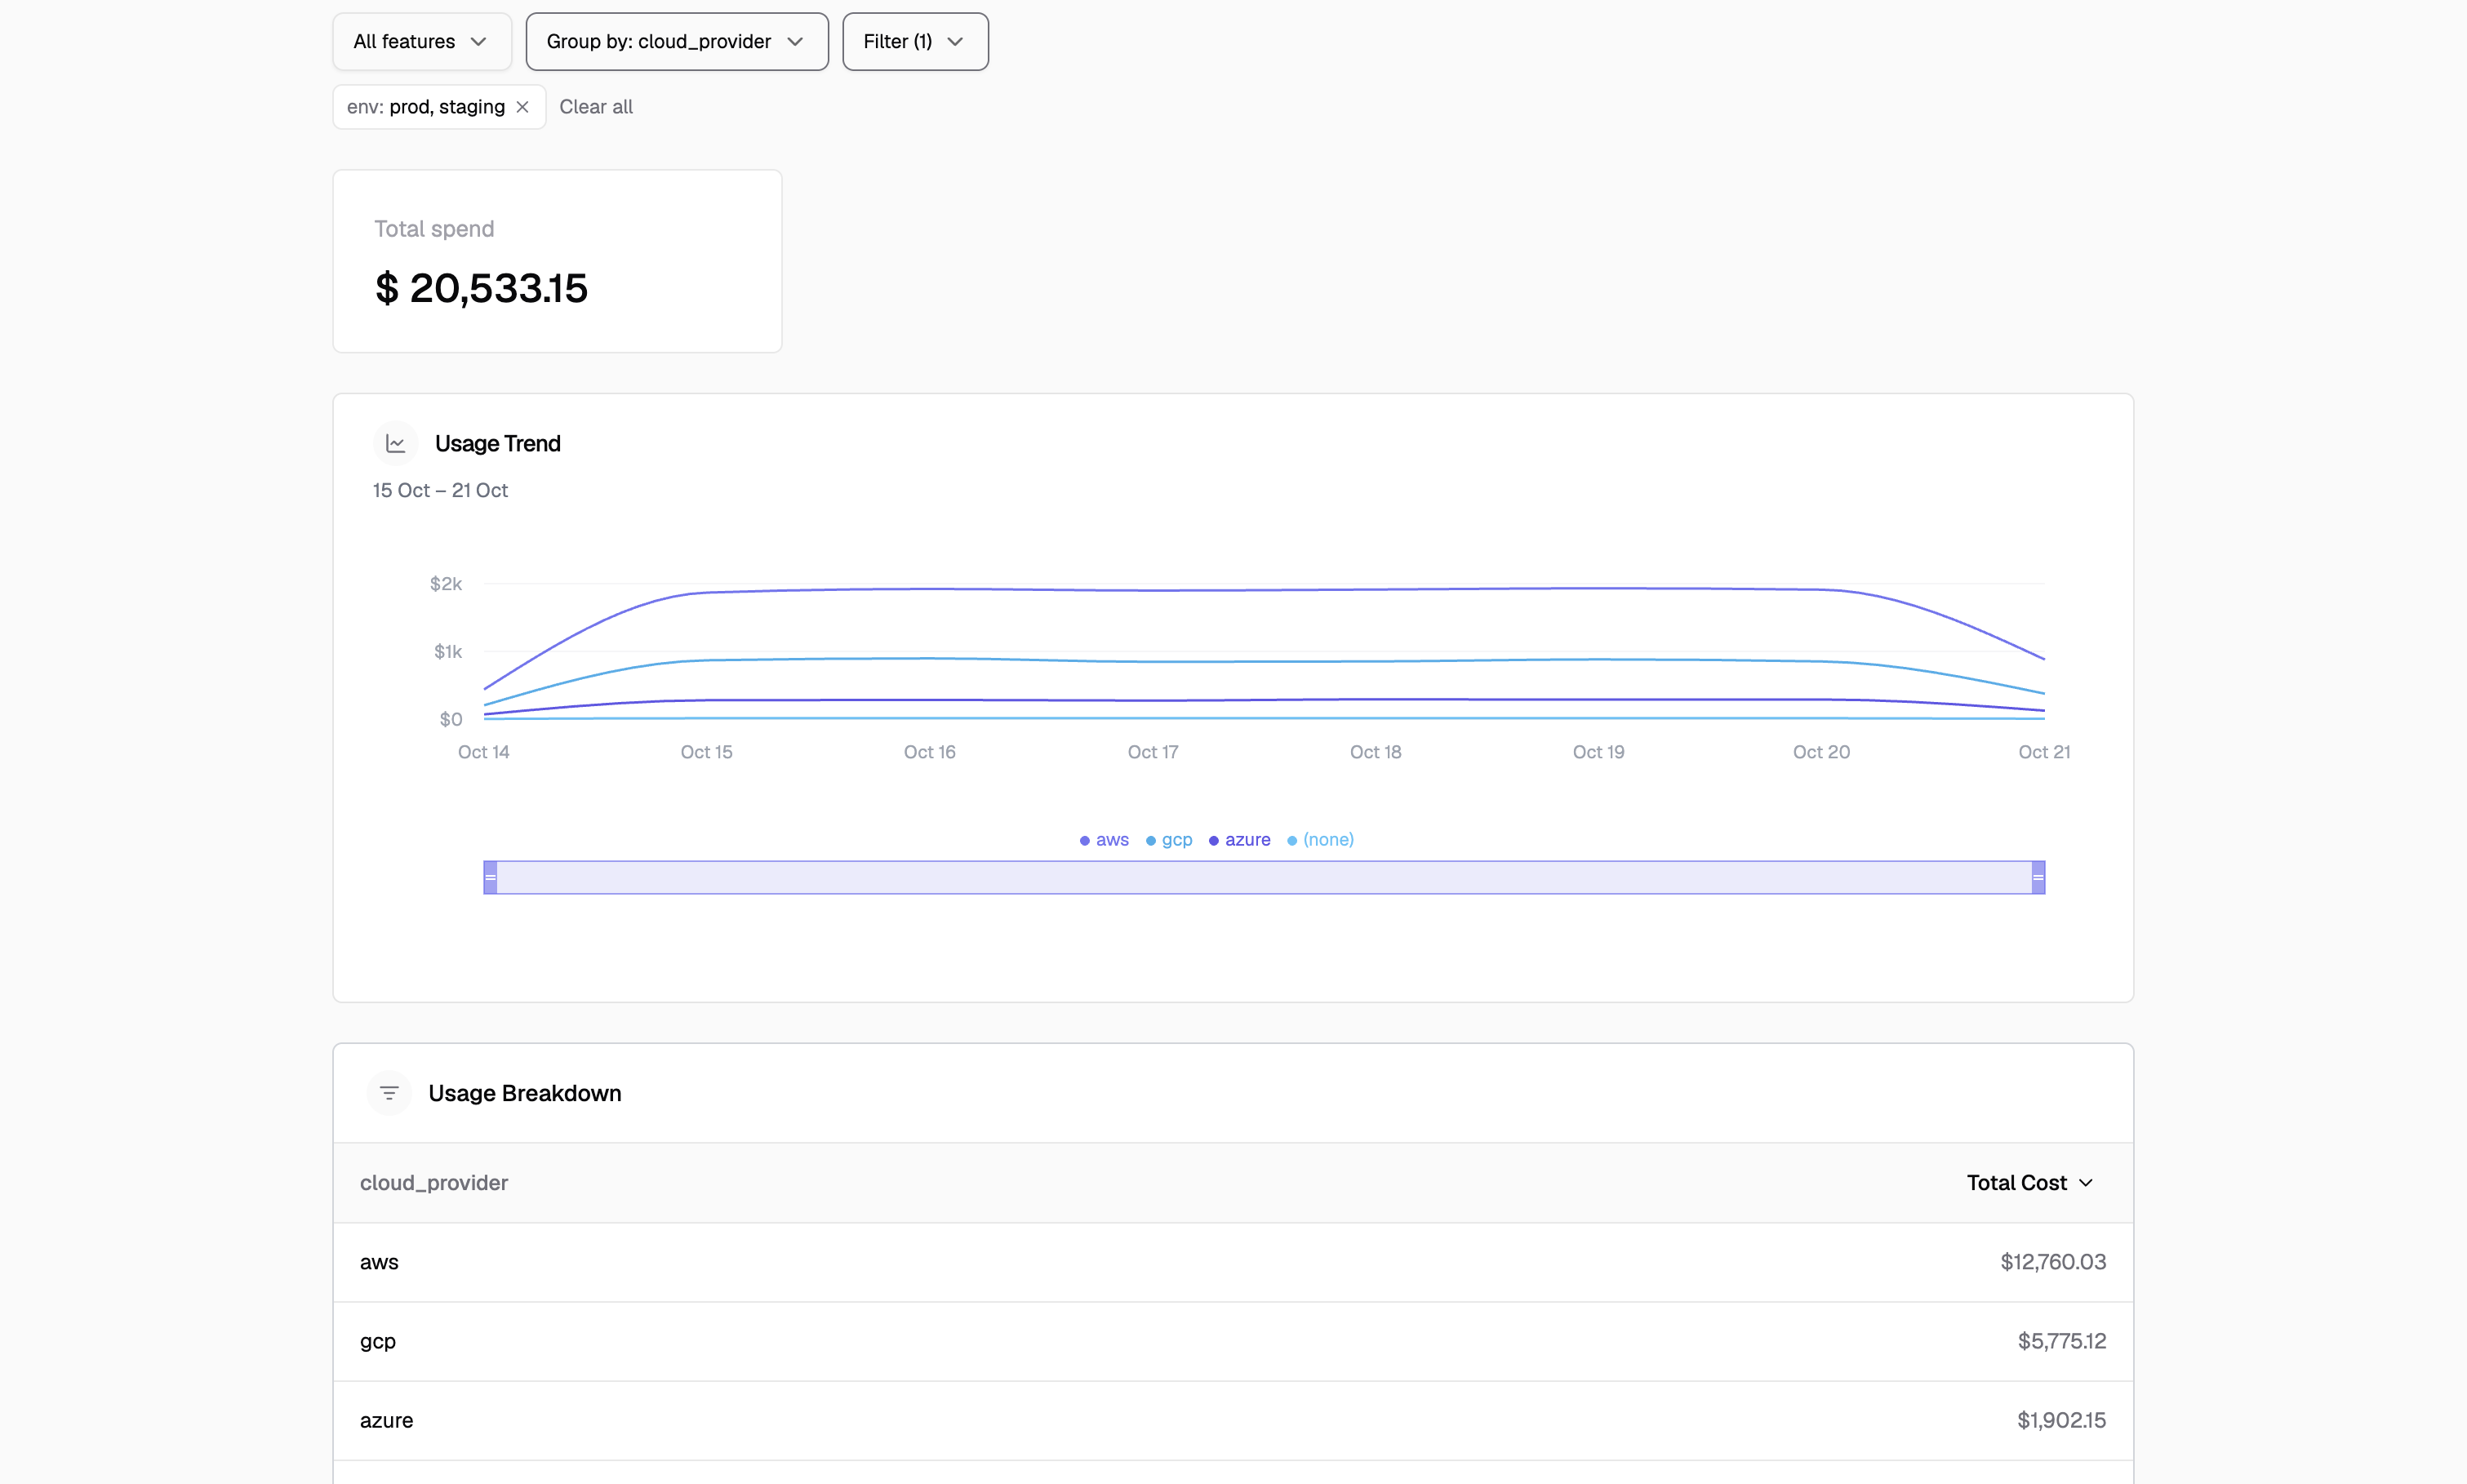Click the Oct 14 axis label

pos(483,752)
